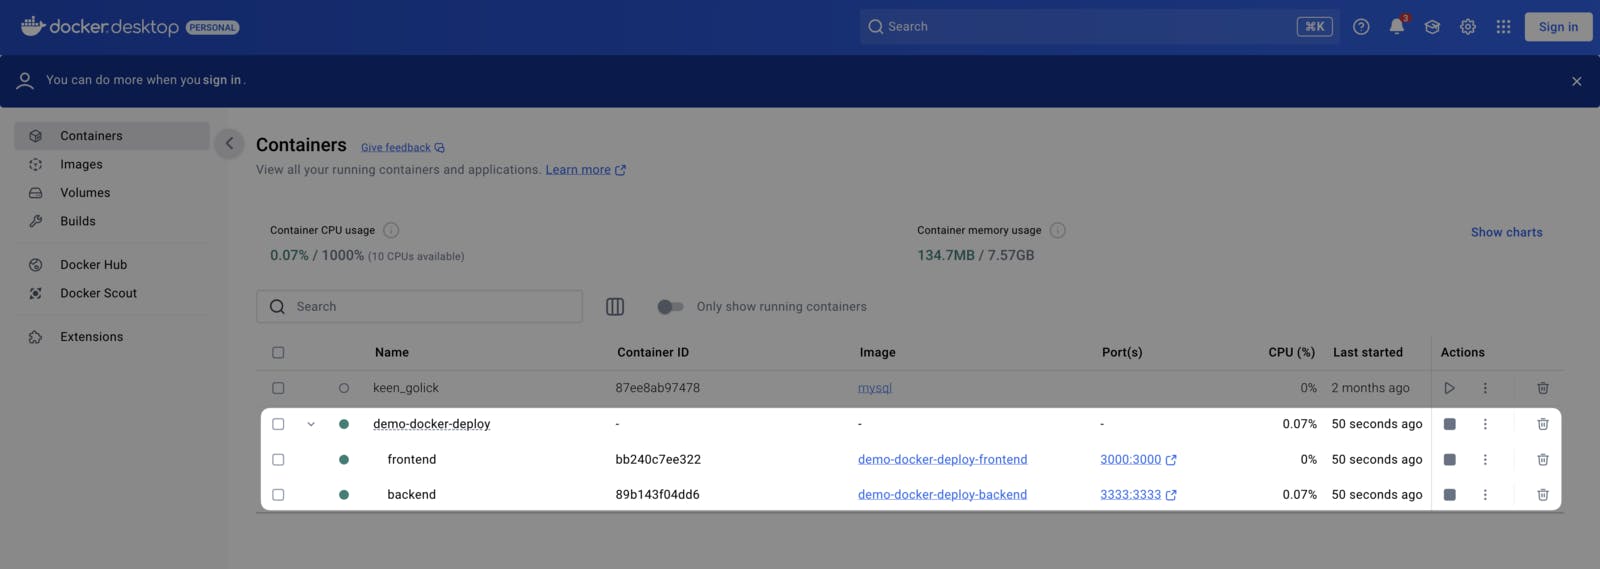This screenshot has width=1600, height=569.
Task: Open the Settings gear icon
Action: pos(1468,27)
